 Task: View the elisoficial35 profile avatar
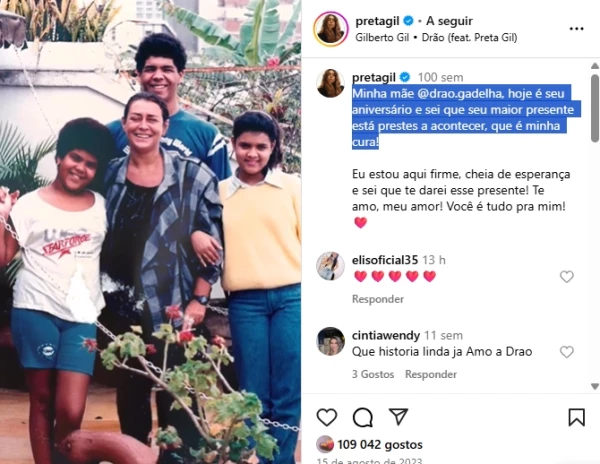click(330, 266)
